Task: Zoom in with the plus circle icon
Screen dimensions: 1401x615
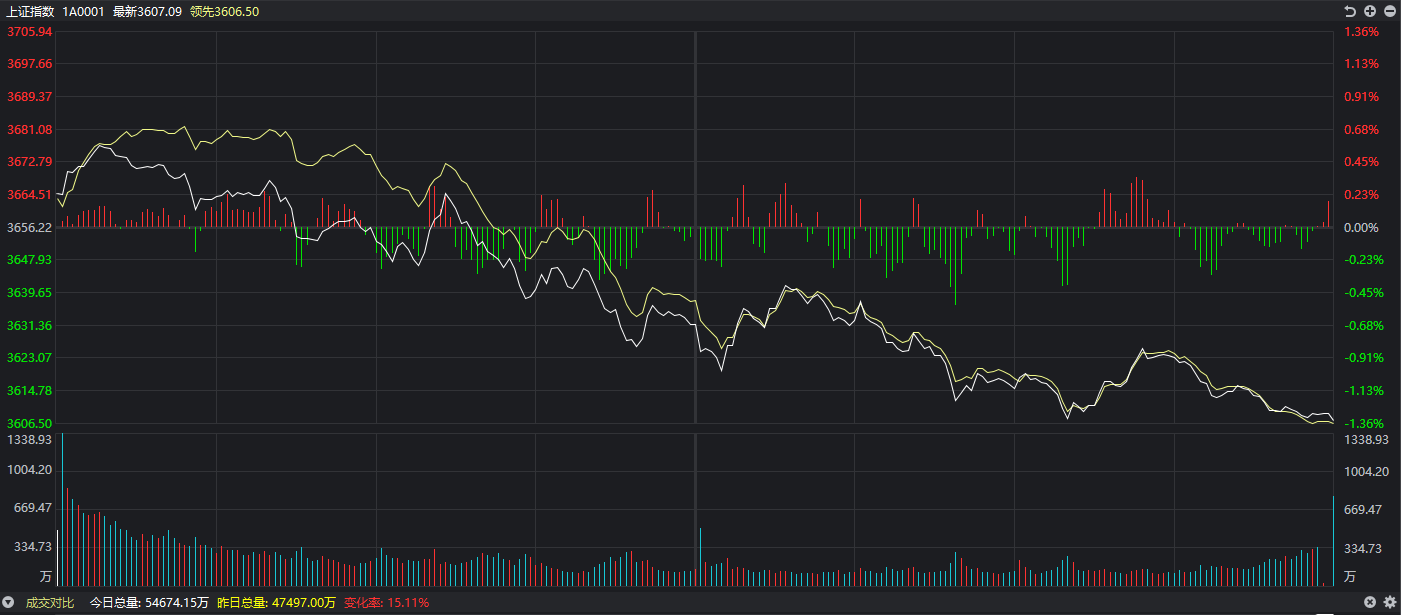Action: (1370, 11)
